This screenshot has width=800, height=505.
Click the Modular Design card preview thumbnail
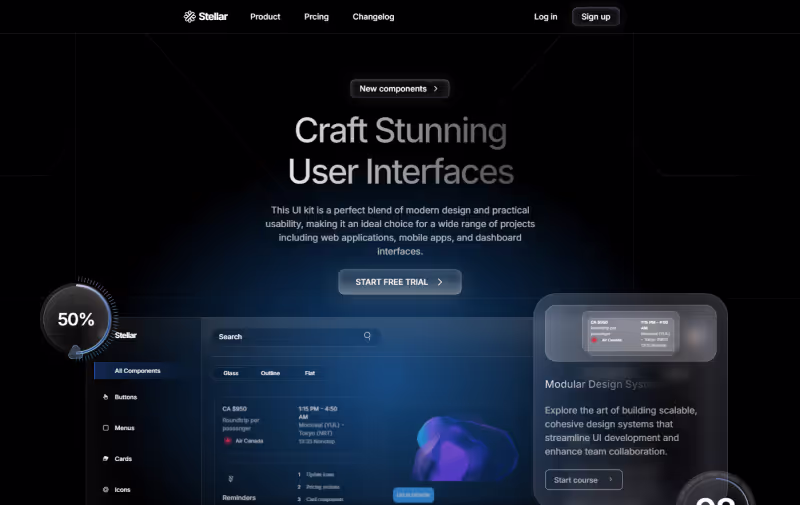[631, 333]
